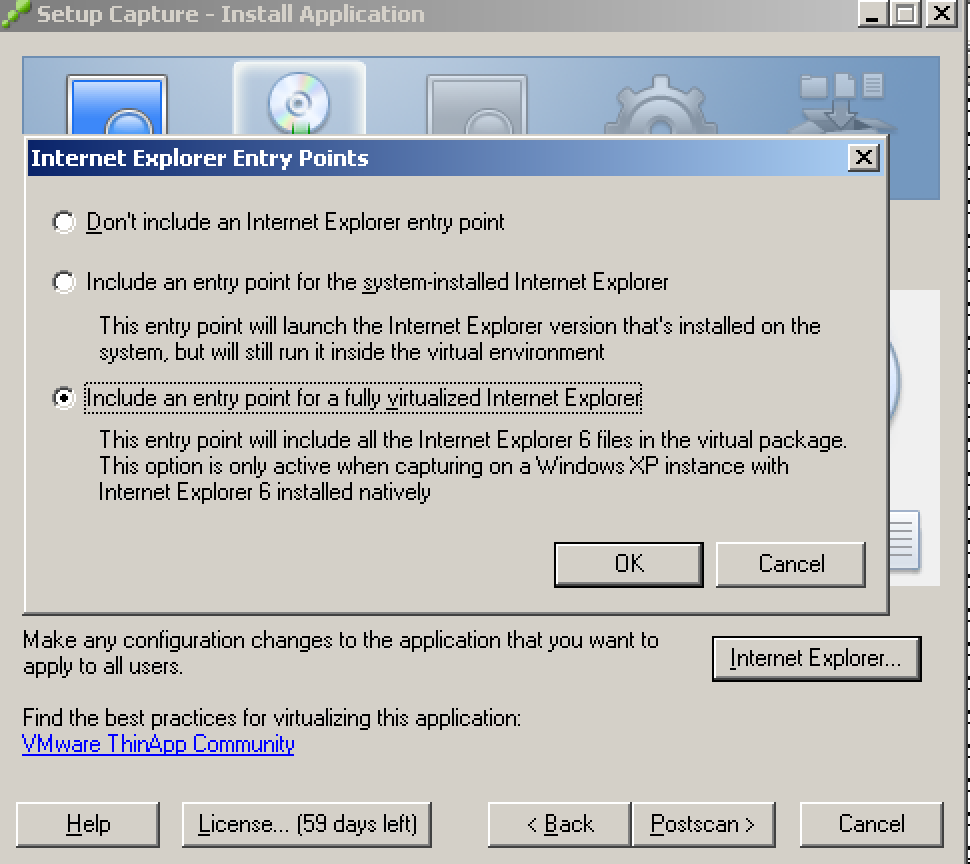Open License (59 days left) dialog

[x=307, y=824]
